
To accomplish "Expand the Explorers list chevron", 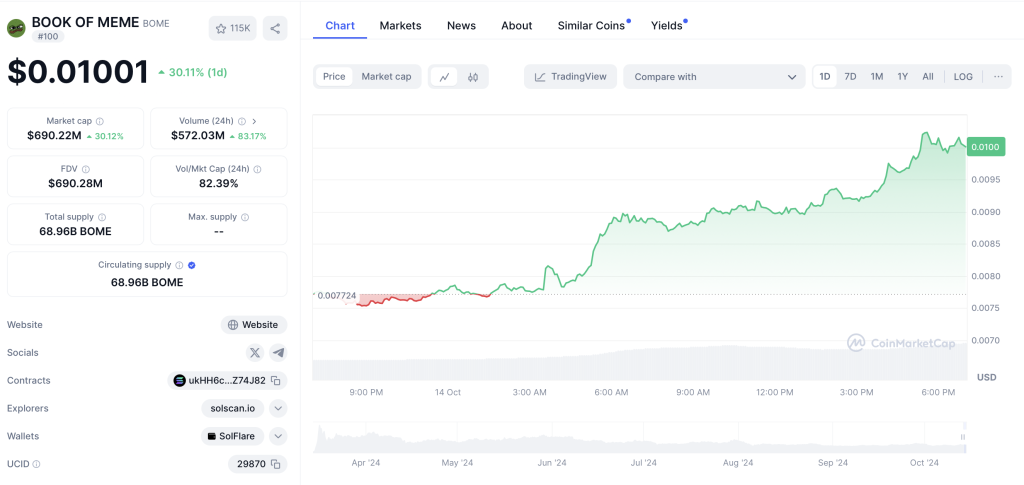I will 278,409.
